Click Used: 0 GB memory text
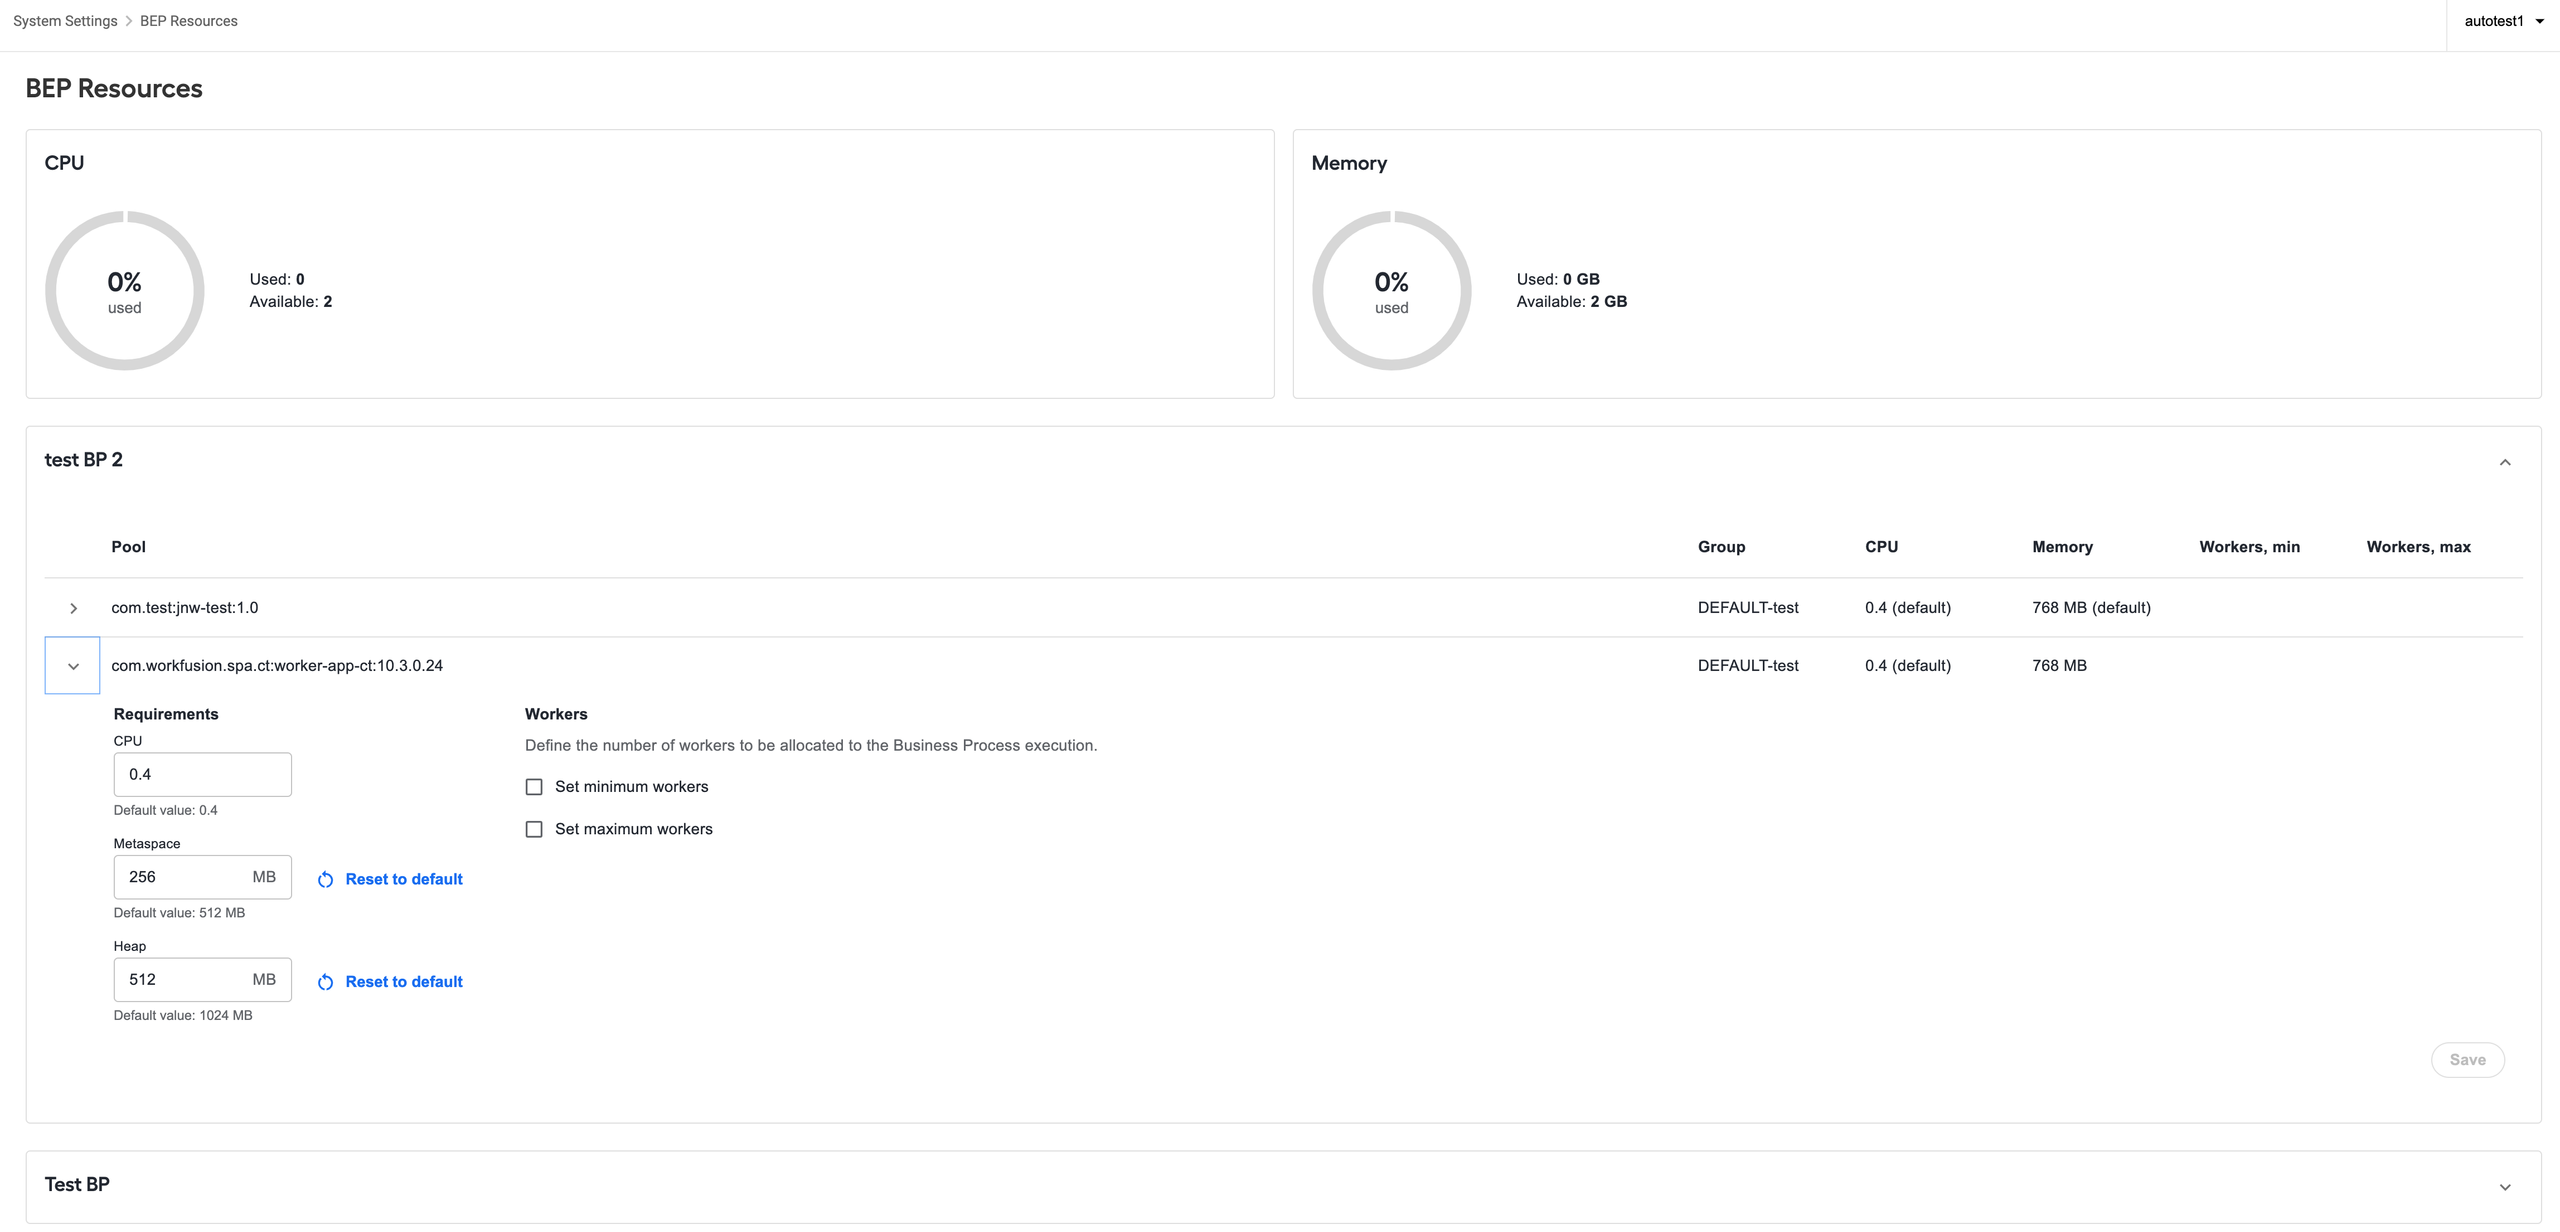2560x1232 pixels. 1557,280
